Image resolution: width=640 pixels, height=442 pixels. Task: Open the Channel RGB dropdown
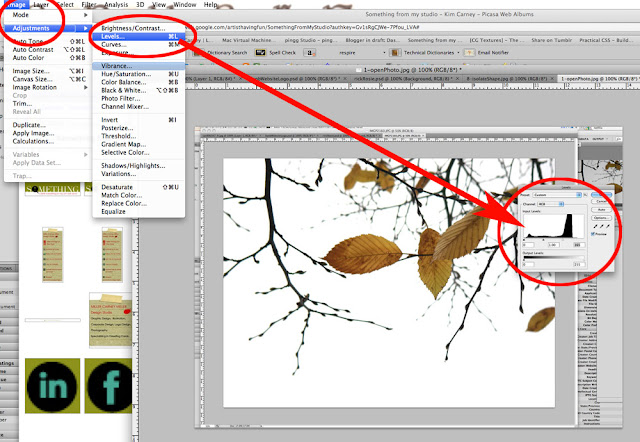click(551, 204)
